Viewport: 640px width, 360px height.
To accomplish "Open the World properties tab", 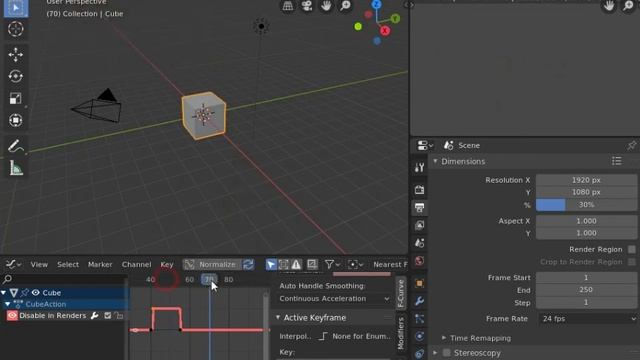I will click(420, 261).
